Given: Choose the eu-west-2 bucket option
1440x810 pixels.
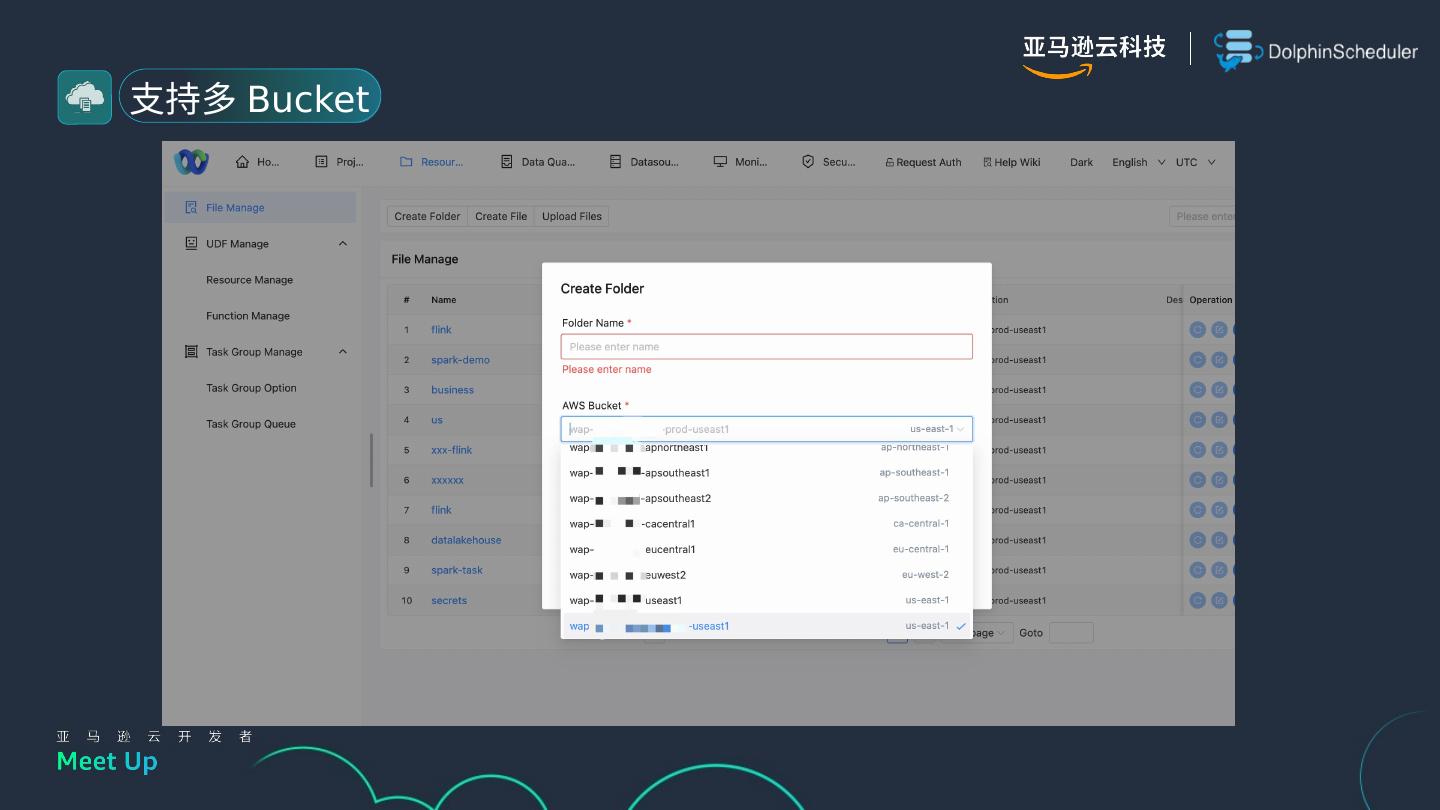Looking at the screenshot, I should 766,575.
